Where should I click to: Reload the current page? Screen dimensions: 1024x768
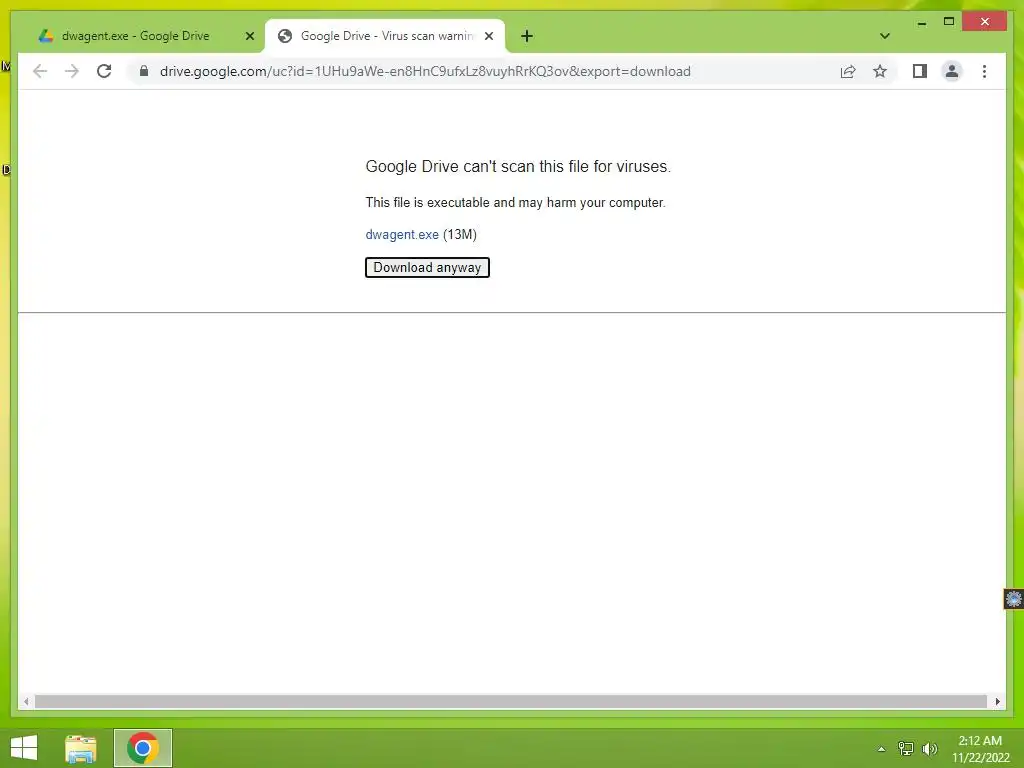click(x=104, y=71)
